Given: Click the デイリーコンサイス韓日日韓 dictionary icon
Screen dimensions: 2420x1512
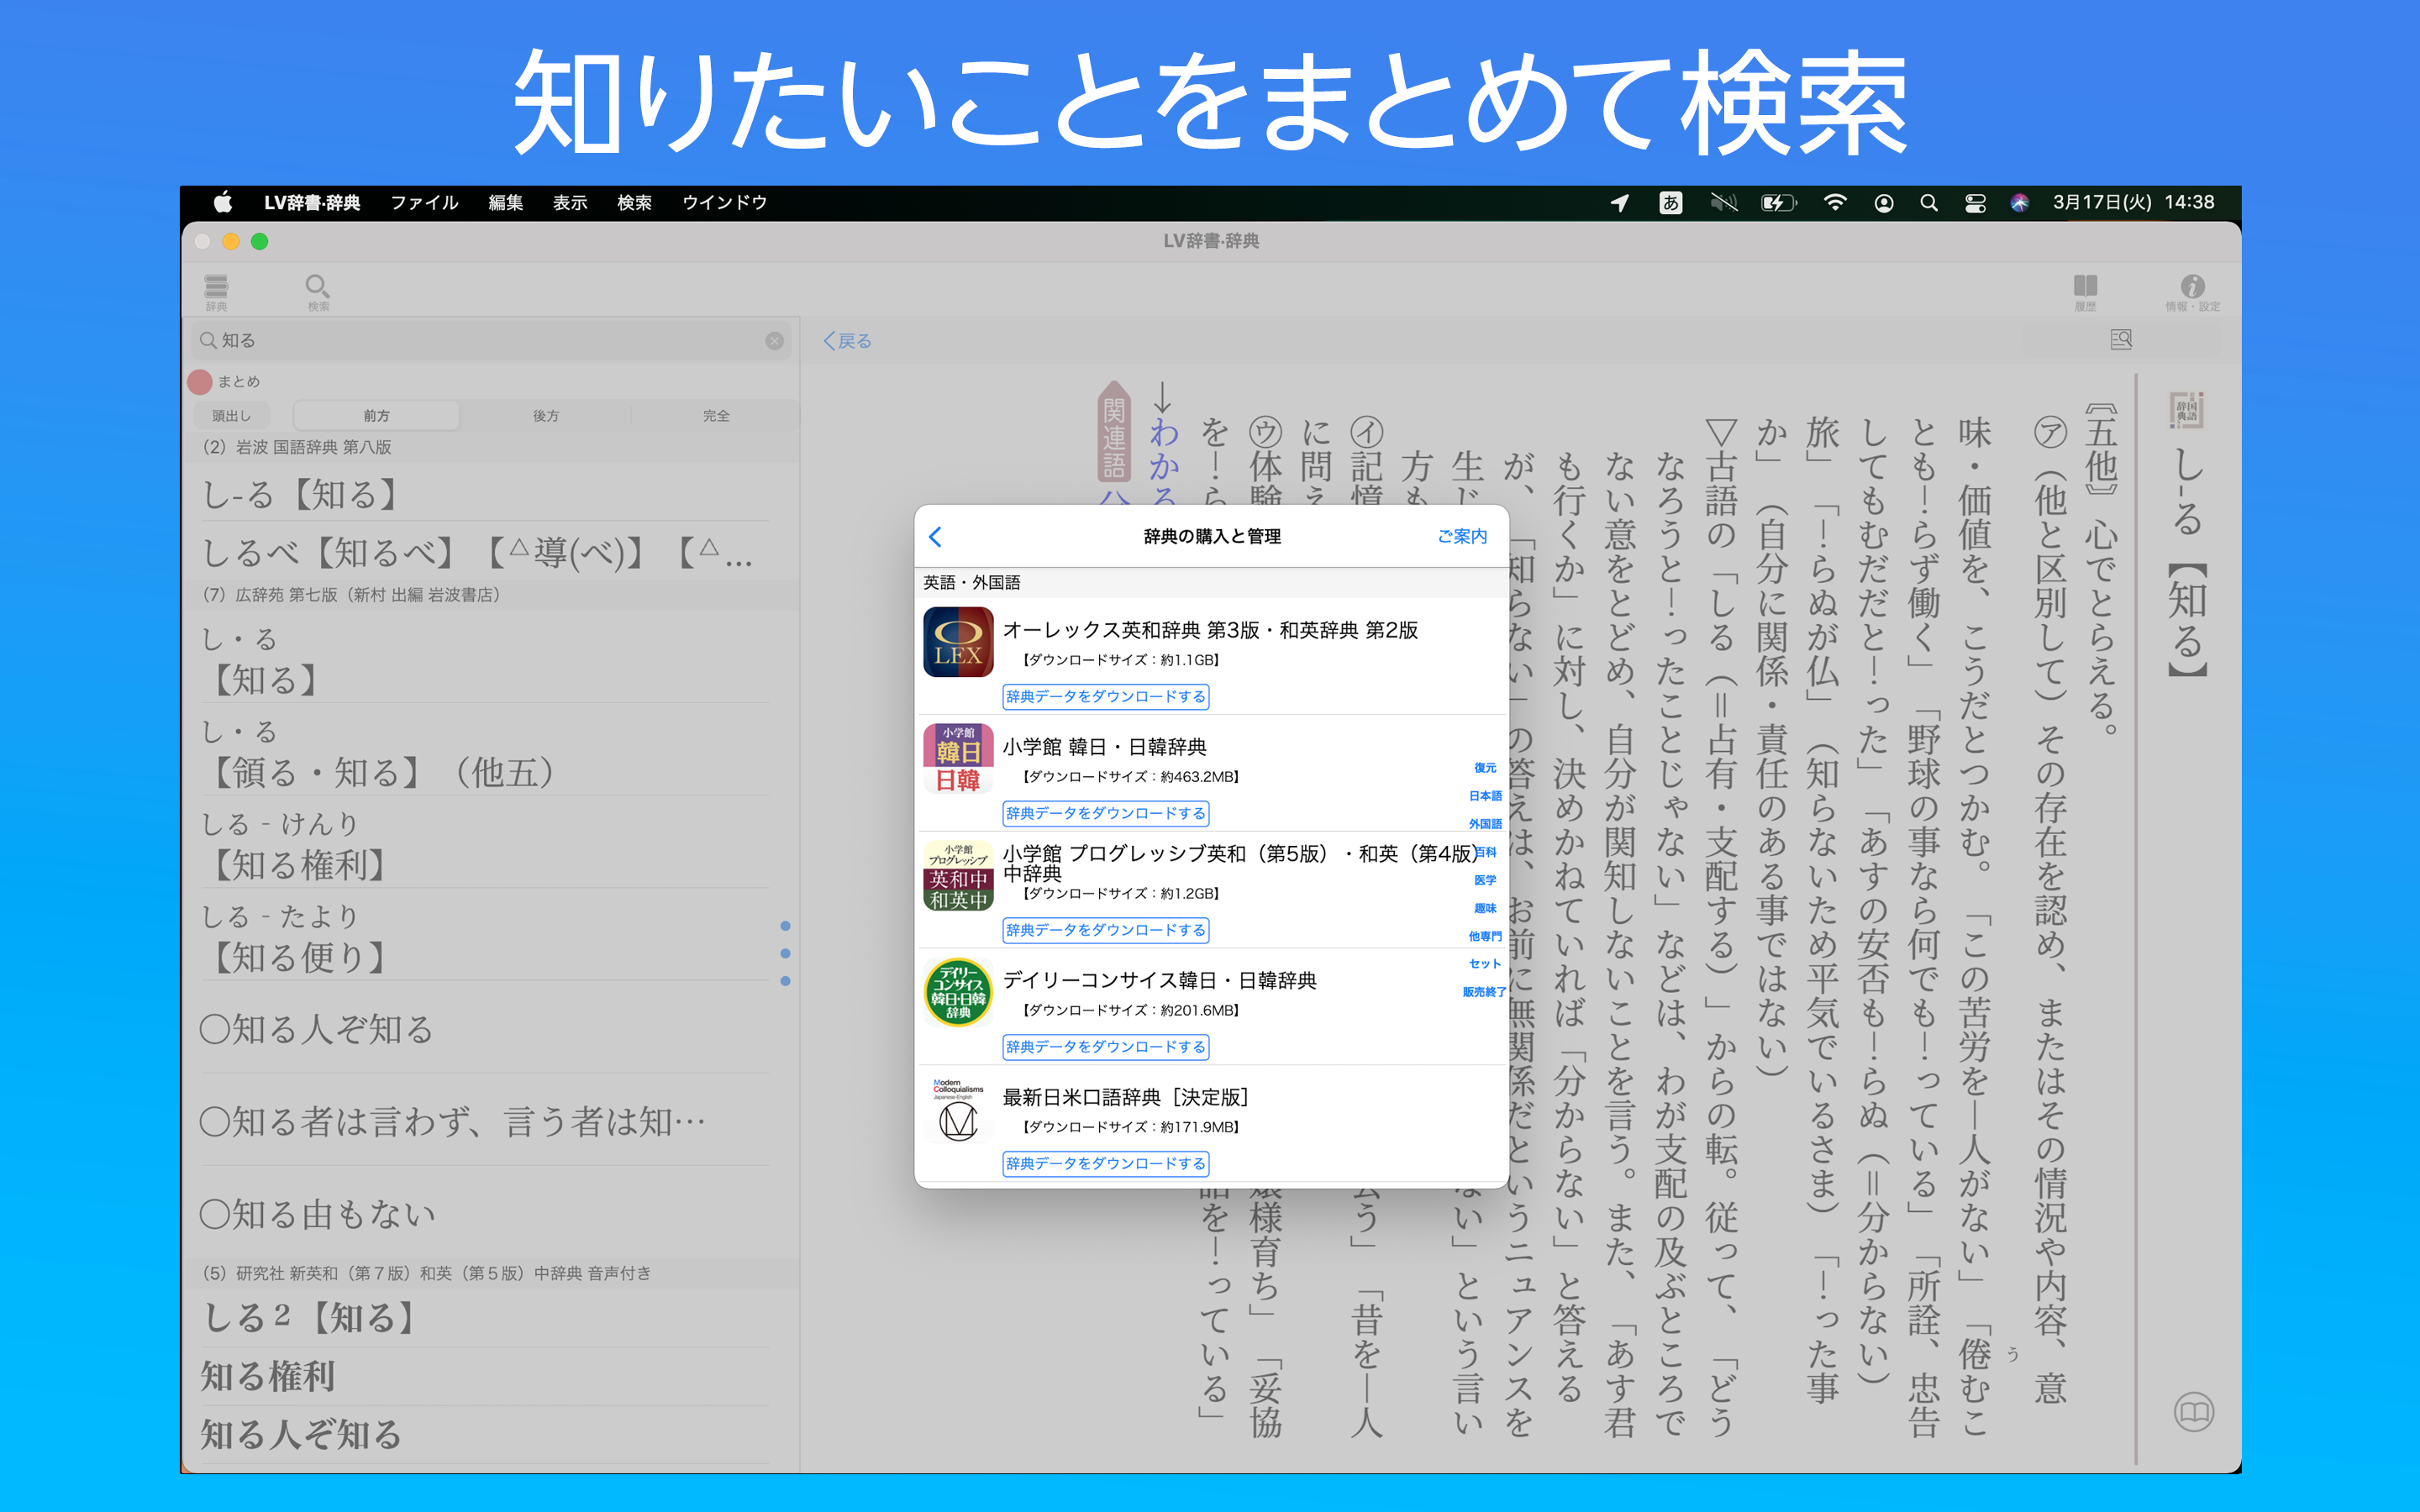Looking at the screenshot, I should point(958,992).
